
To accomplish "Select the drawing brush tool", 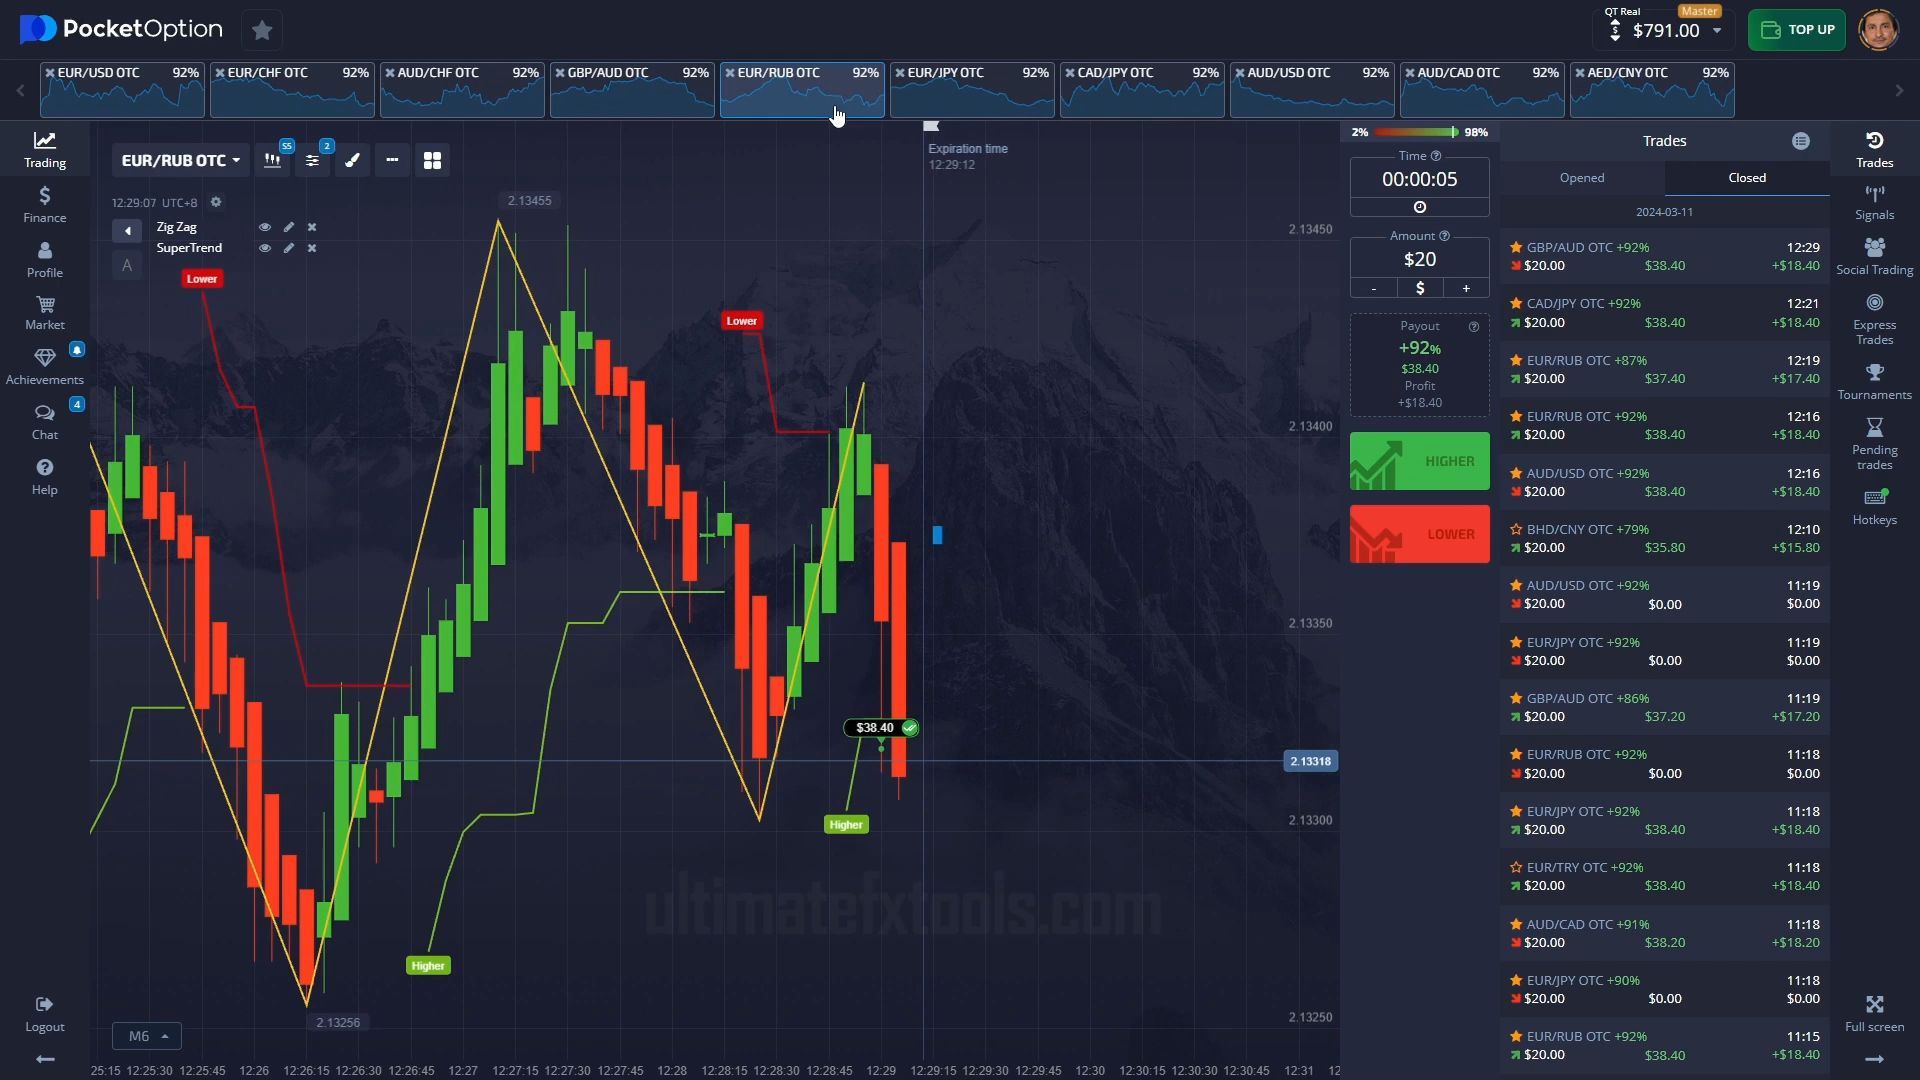I will (352, 161).
